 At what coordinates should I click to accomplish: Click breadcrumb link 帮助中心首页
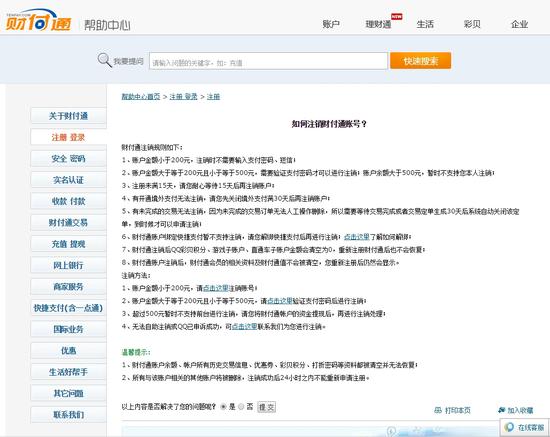coord(141,96)
